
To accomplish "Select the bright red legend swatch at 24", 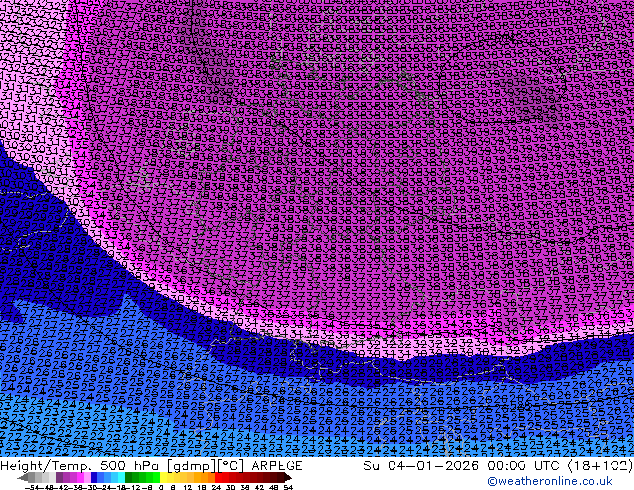I will click(x=218, y=478).
